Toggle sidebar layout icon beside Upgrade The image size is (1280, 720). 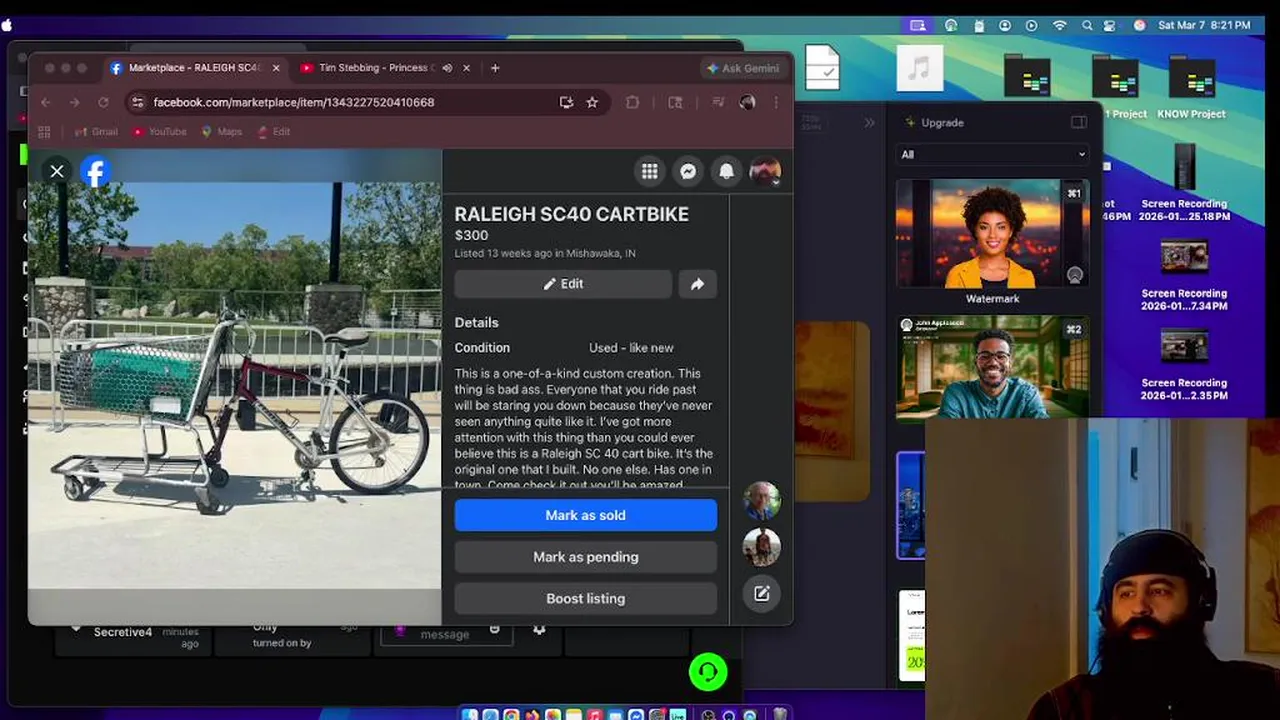(1078, 122)
